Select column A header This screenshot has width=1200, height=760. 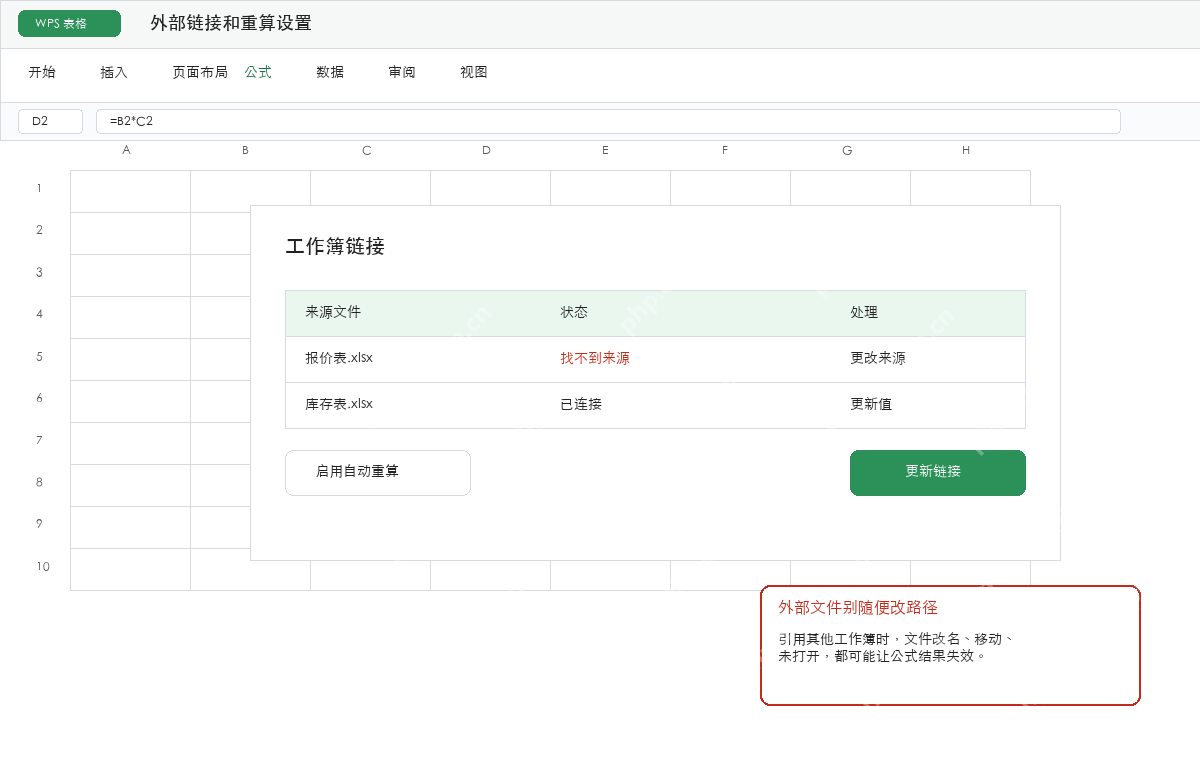(x=126, y=150)
